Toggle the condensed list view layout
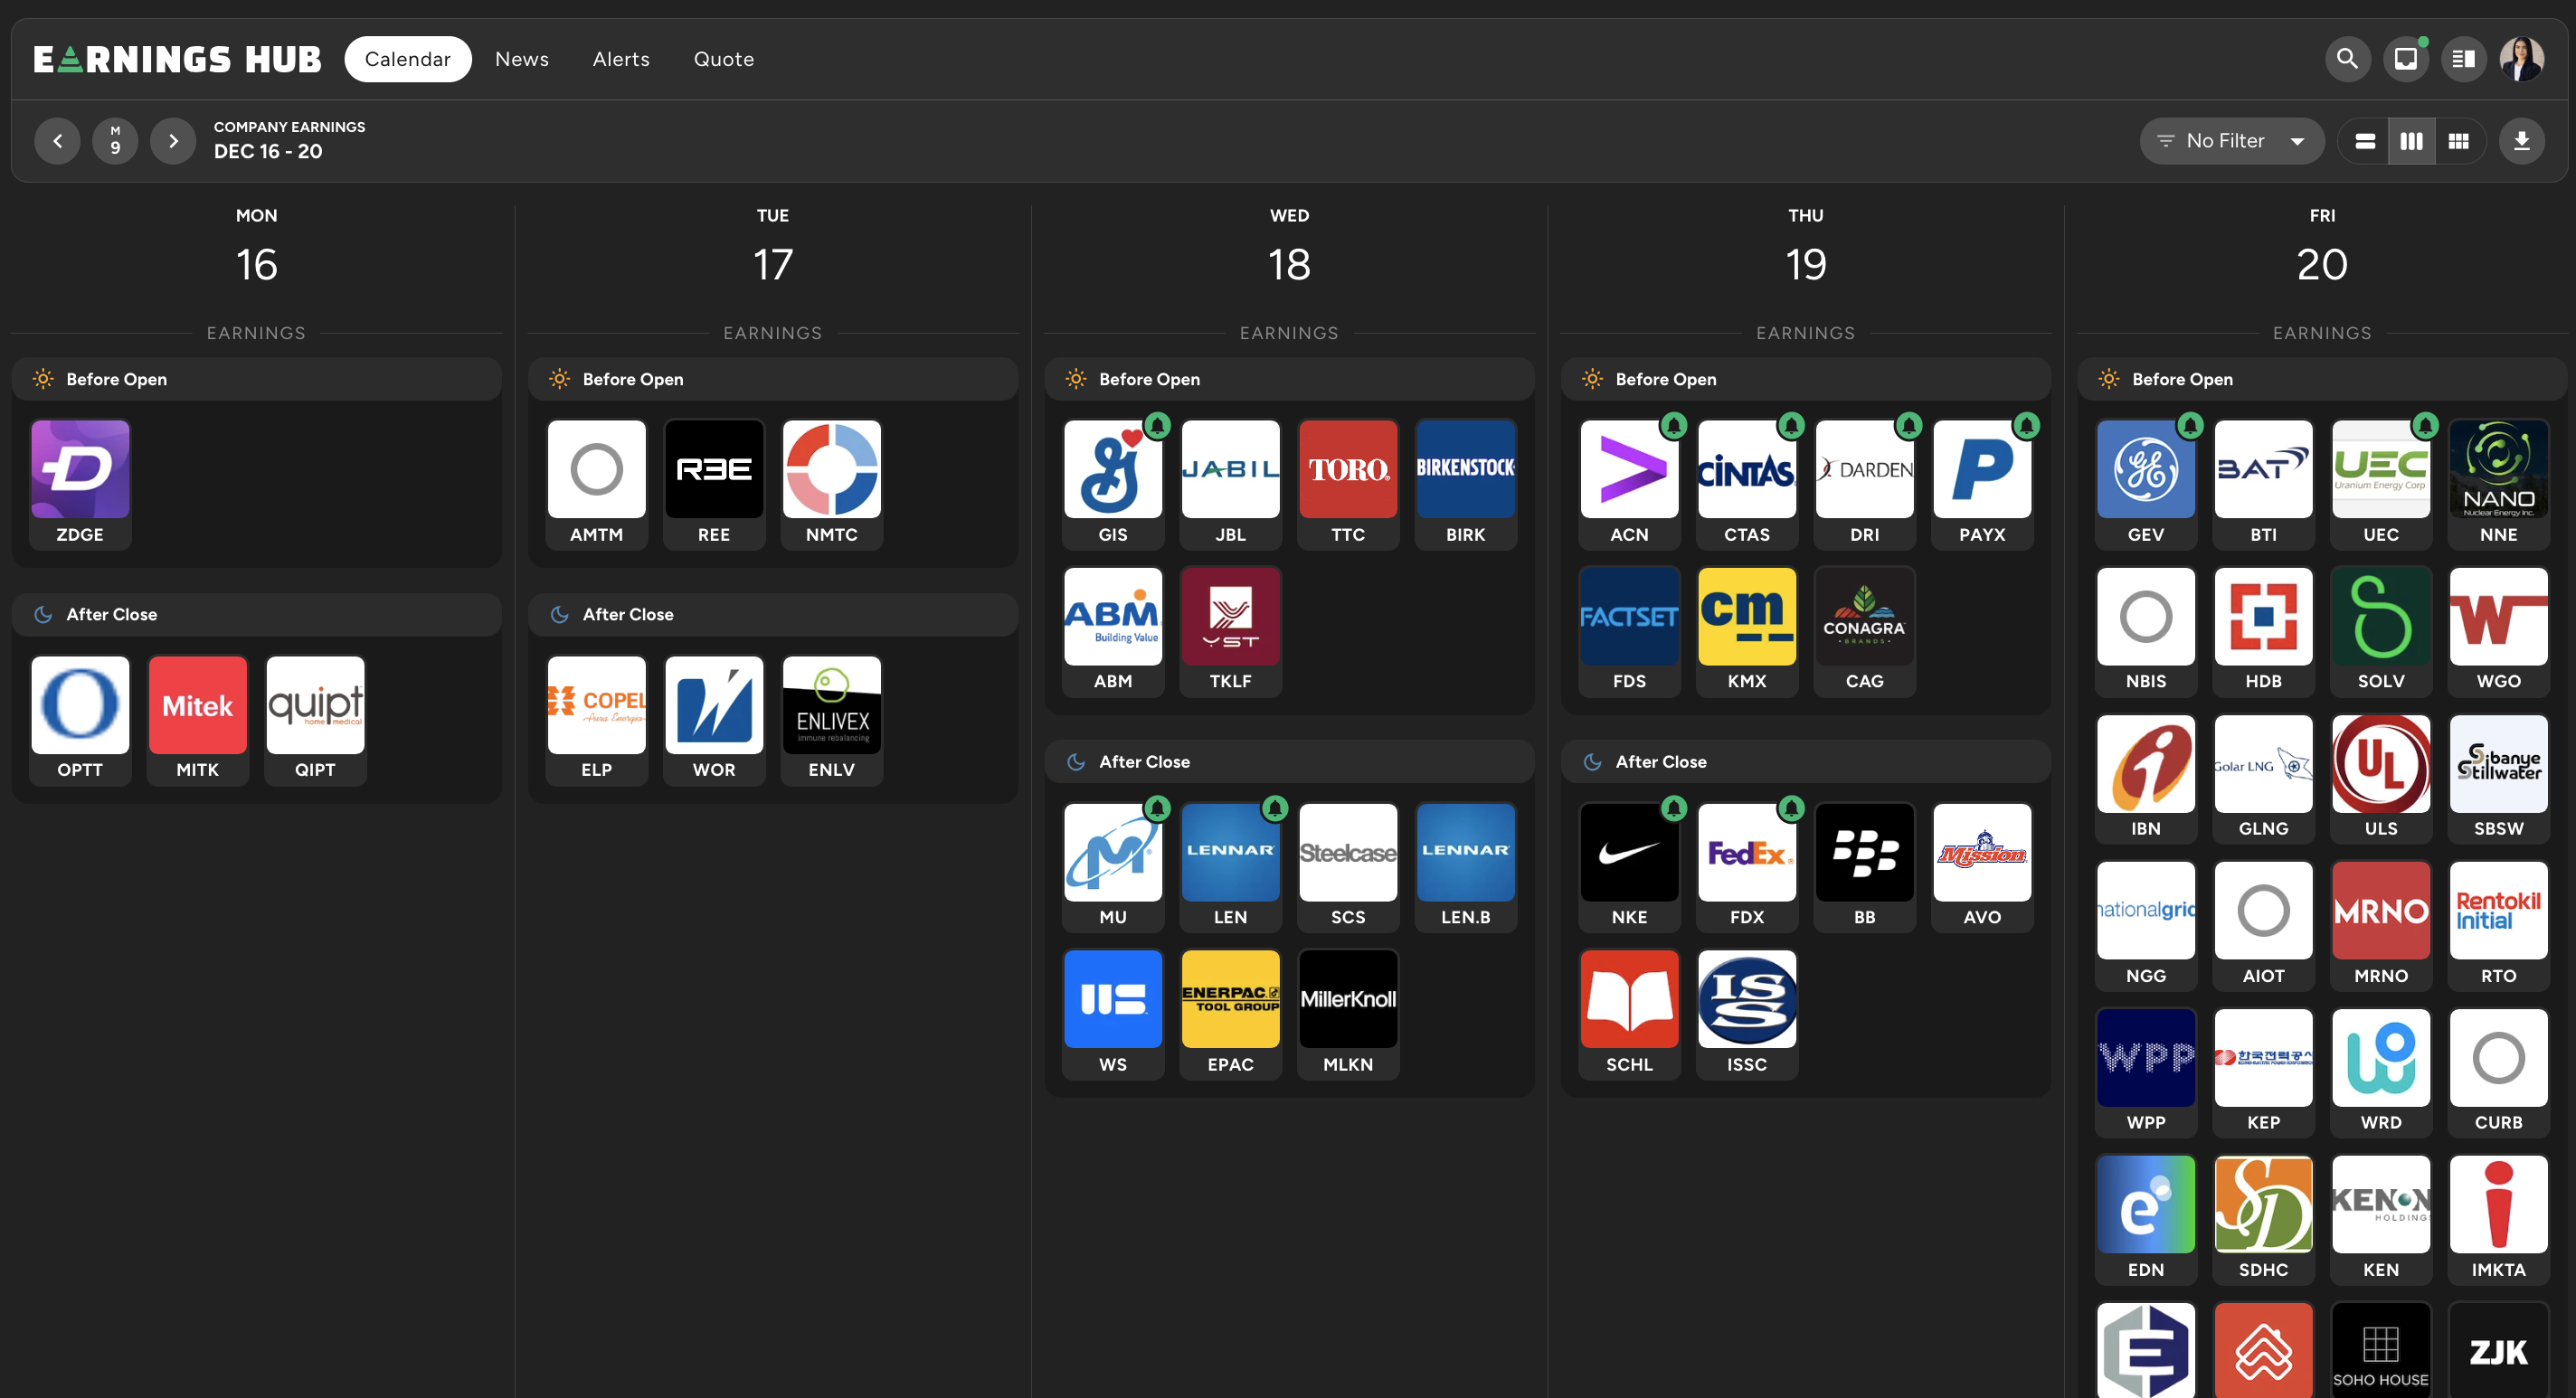Image resolution: width=2576 pixels, height=1398 pixels. [x=2366, y=139]
